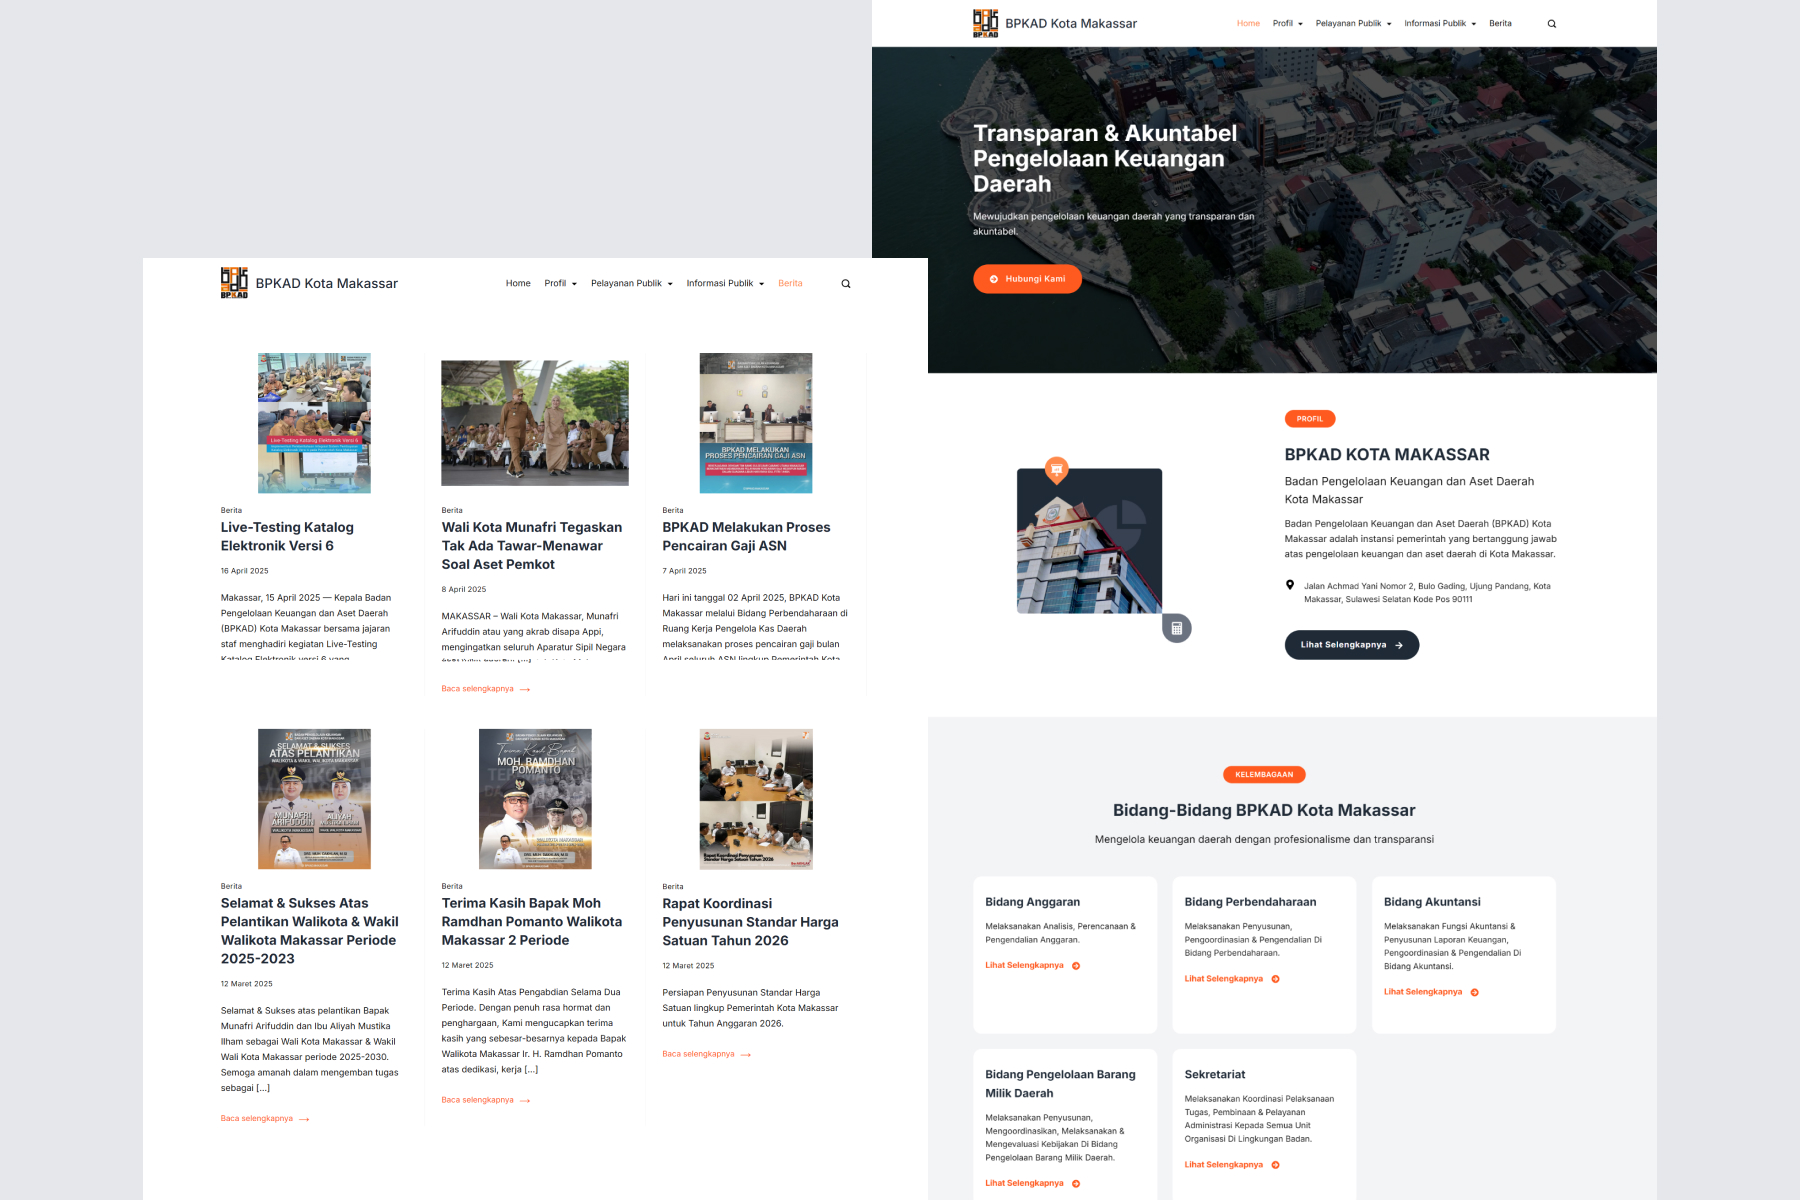Image resolution: width=1800 pixels, height=1200 pixels.
Task: Click the Live-Testing Katalog Elektronik article thumbnail
Action: [314, 423]
